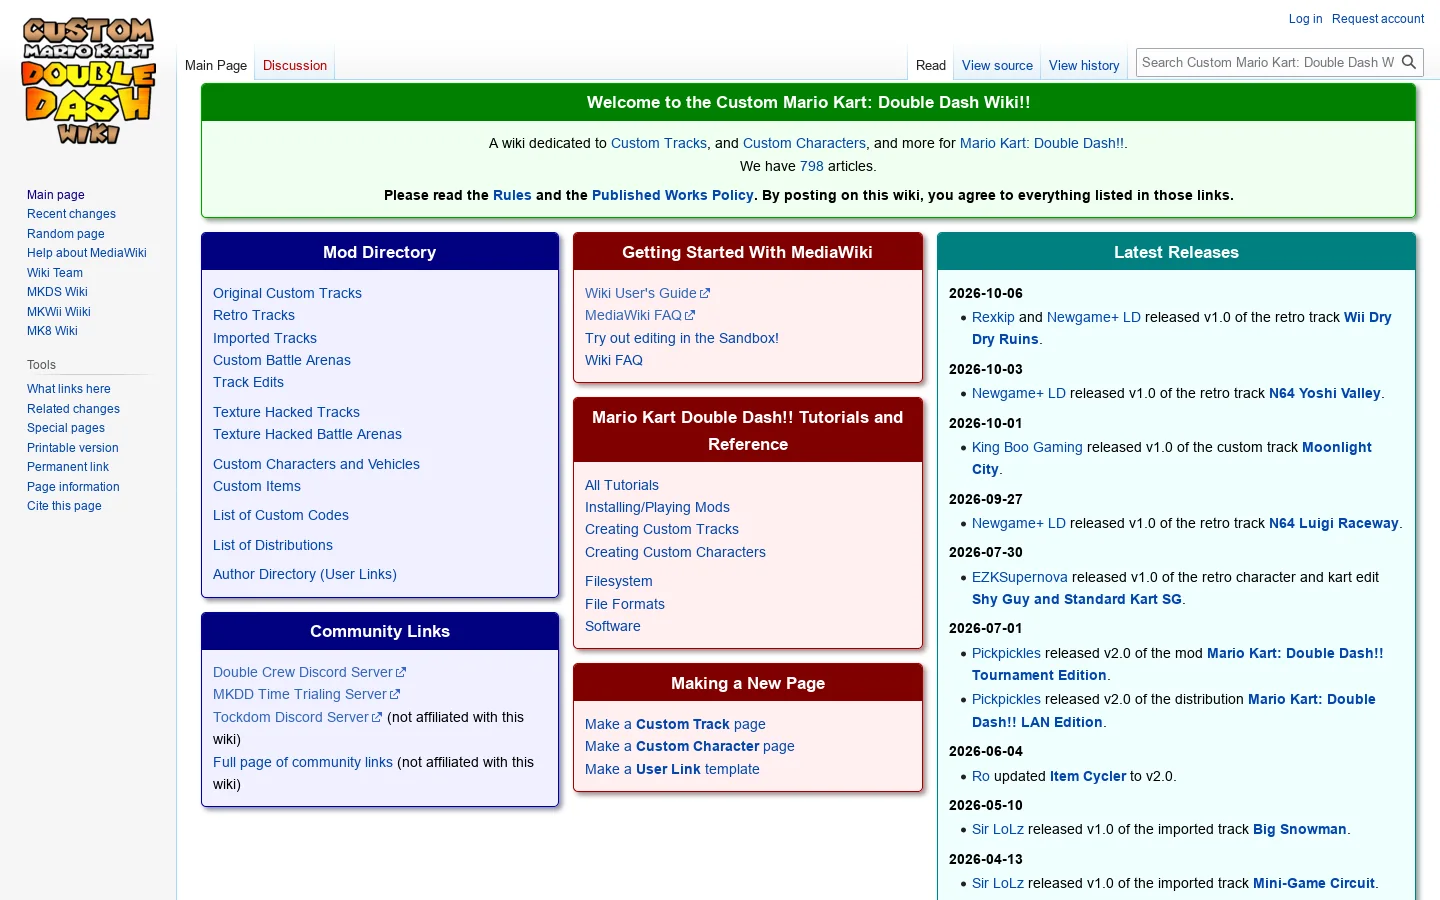Image resolution: width=1440 pixels, height=900 pixels.
Task: Open the MediaWiki FAQ external link
Action: 640,315
